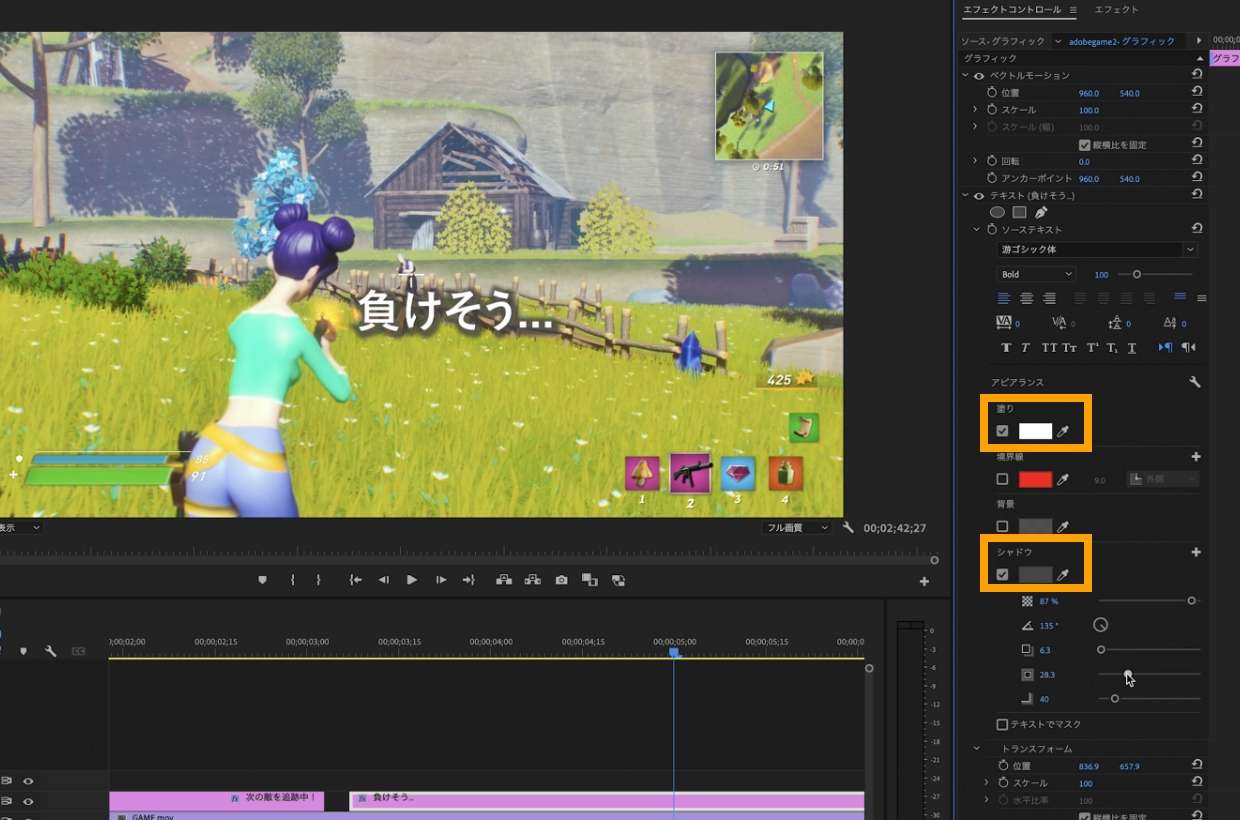Select the 負けそう.. clip on timeline
Screen dimensions: 1240x820
click(x=607, y=800)
